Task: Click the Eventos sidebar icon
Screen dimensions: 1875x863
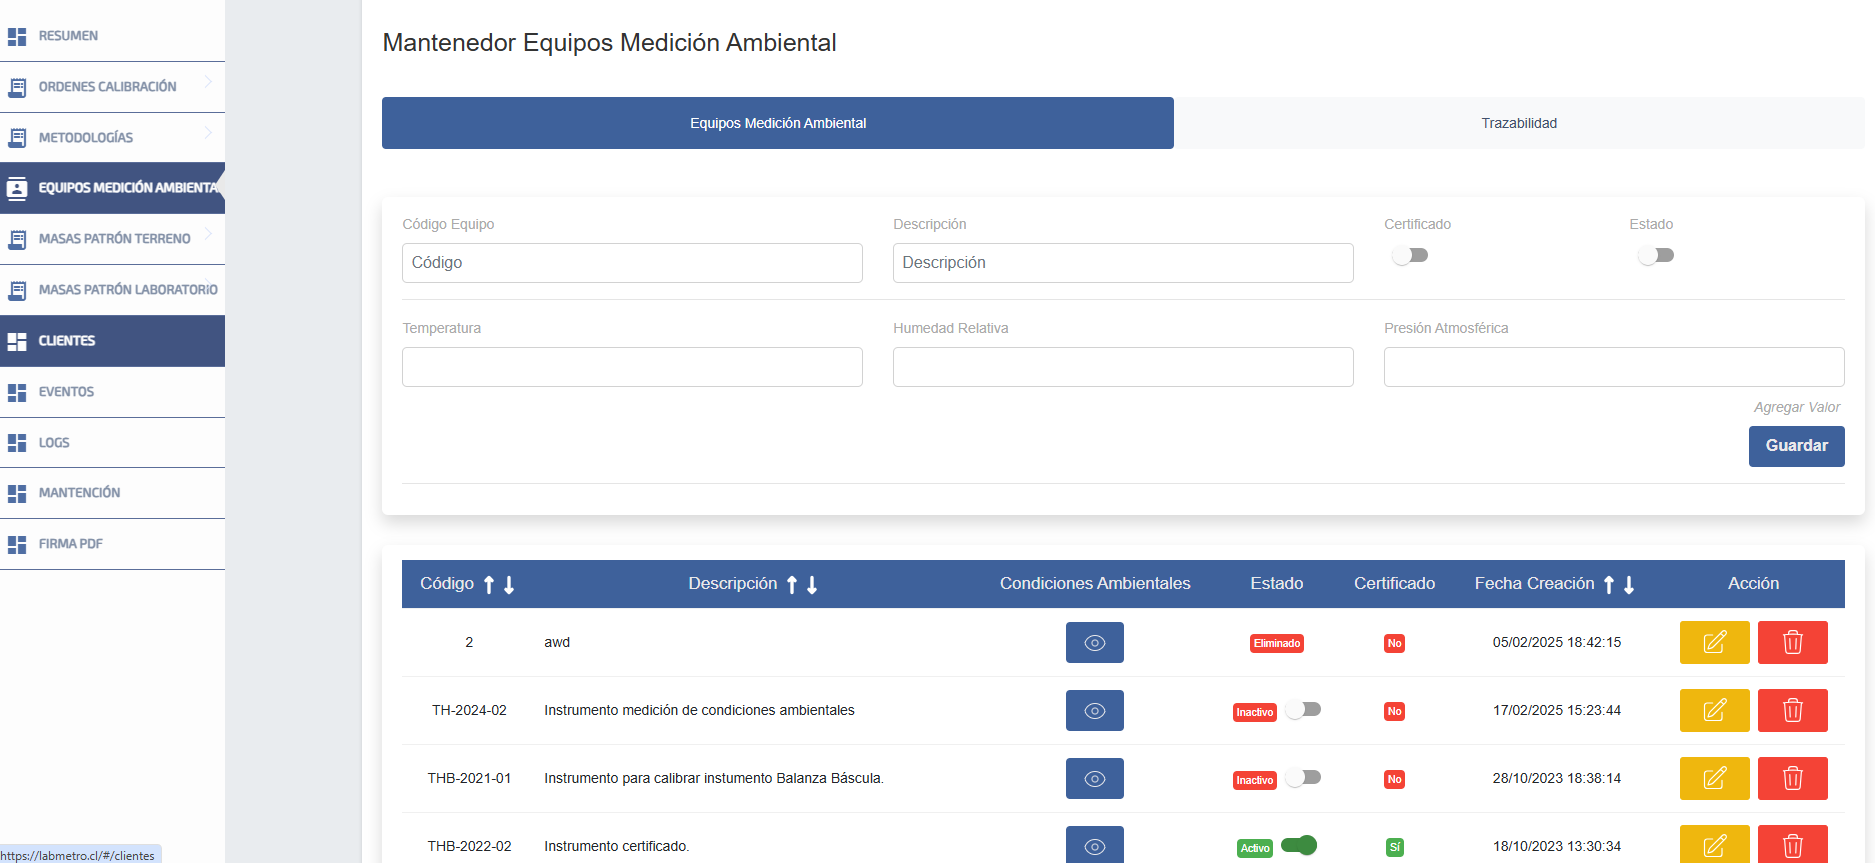Action: [x=17, y=392]
